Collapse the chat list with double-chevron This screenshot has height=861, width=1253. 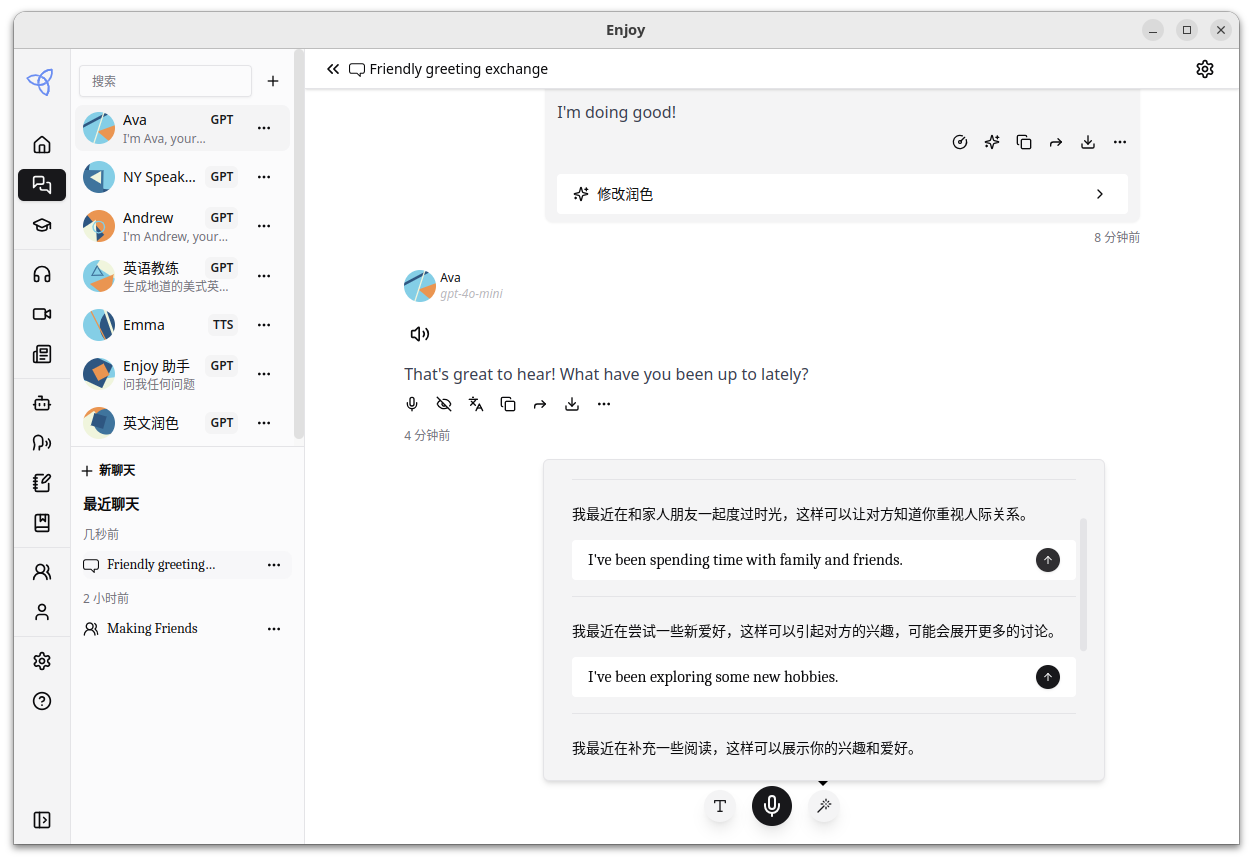pyautogui.click(x=333, y=68)
